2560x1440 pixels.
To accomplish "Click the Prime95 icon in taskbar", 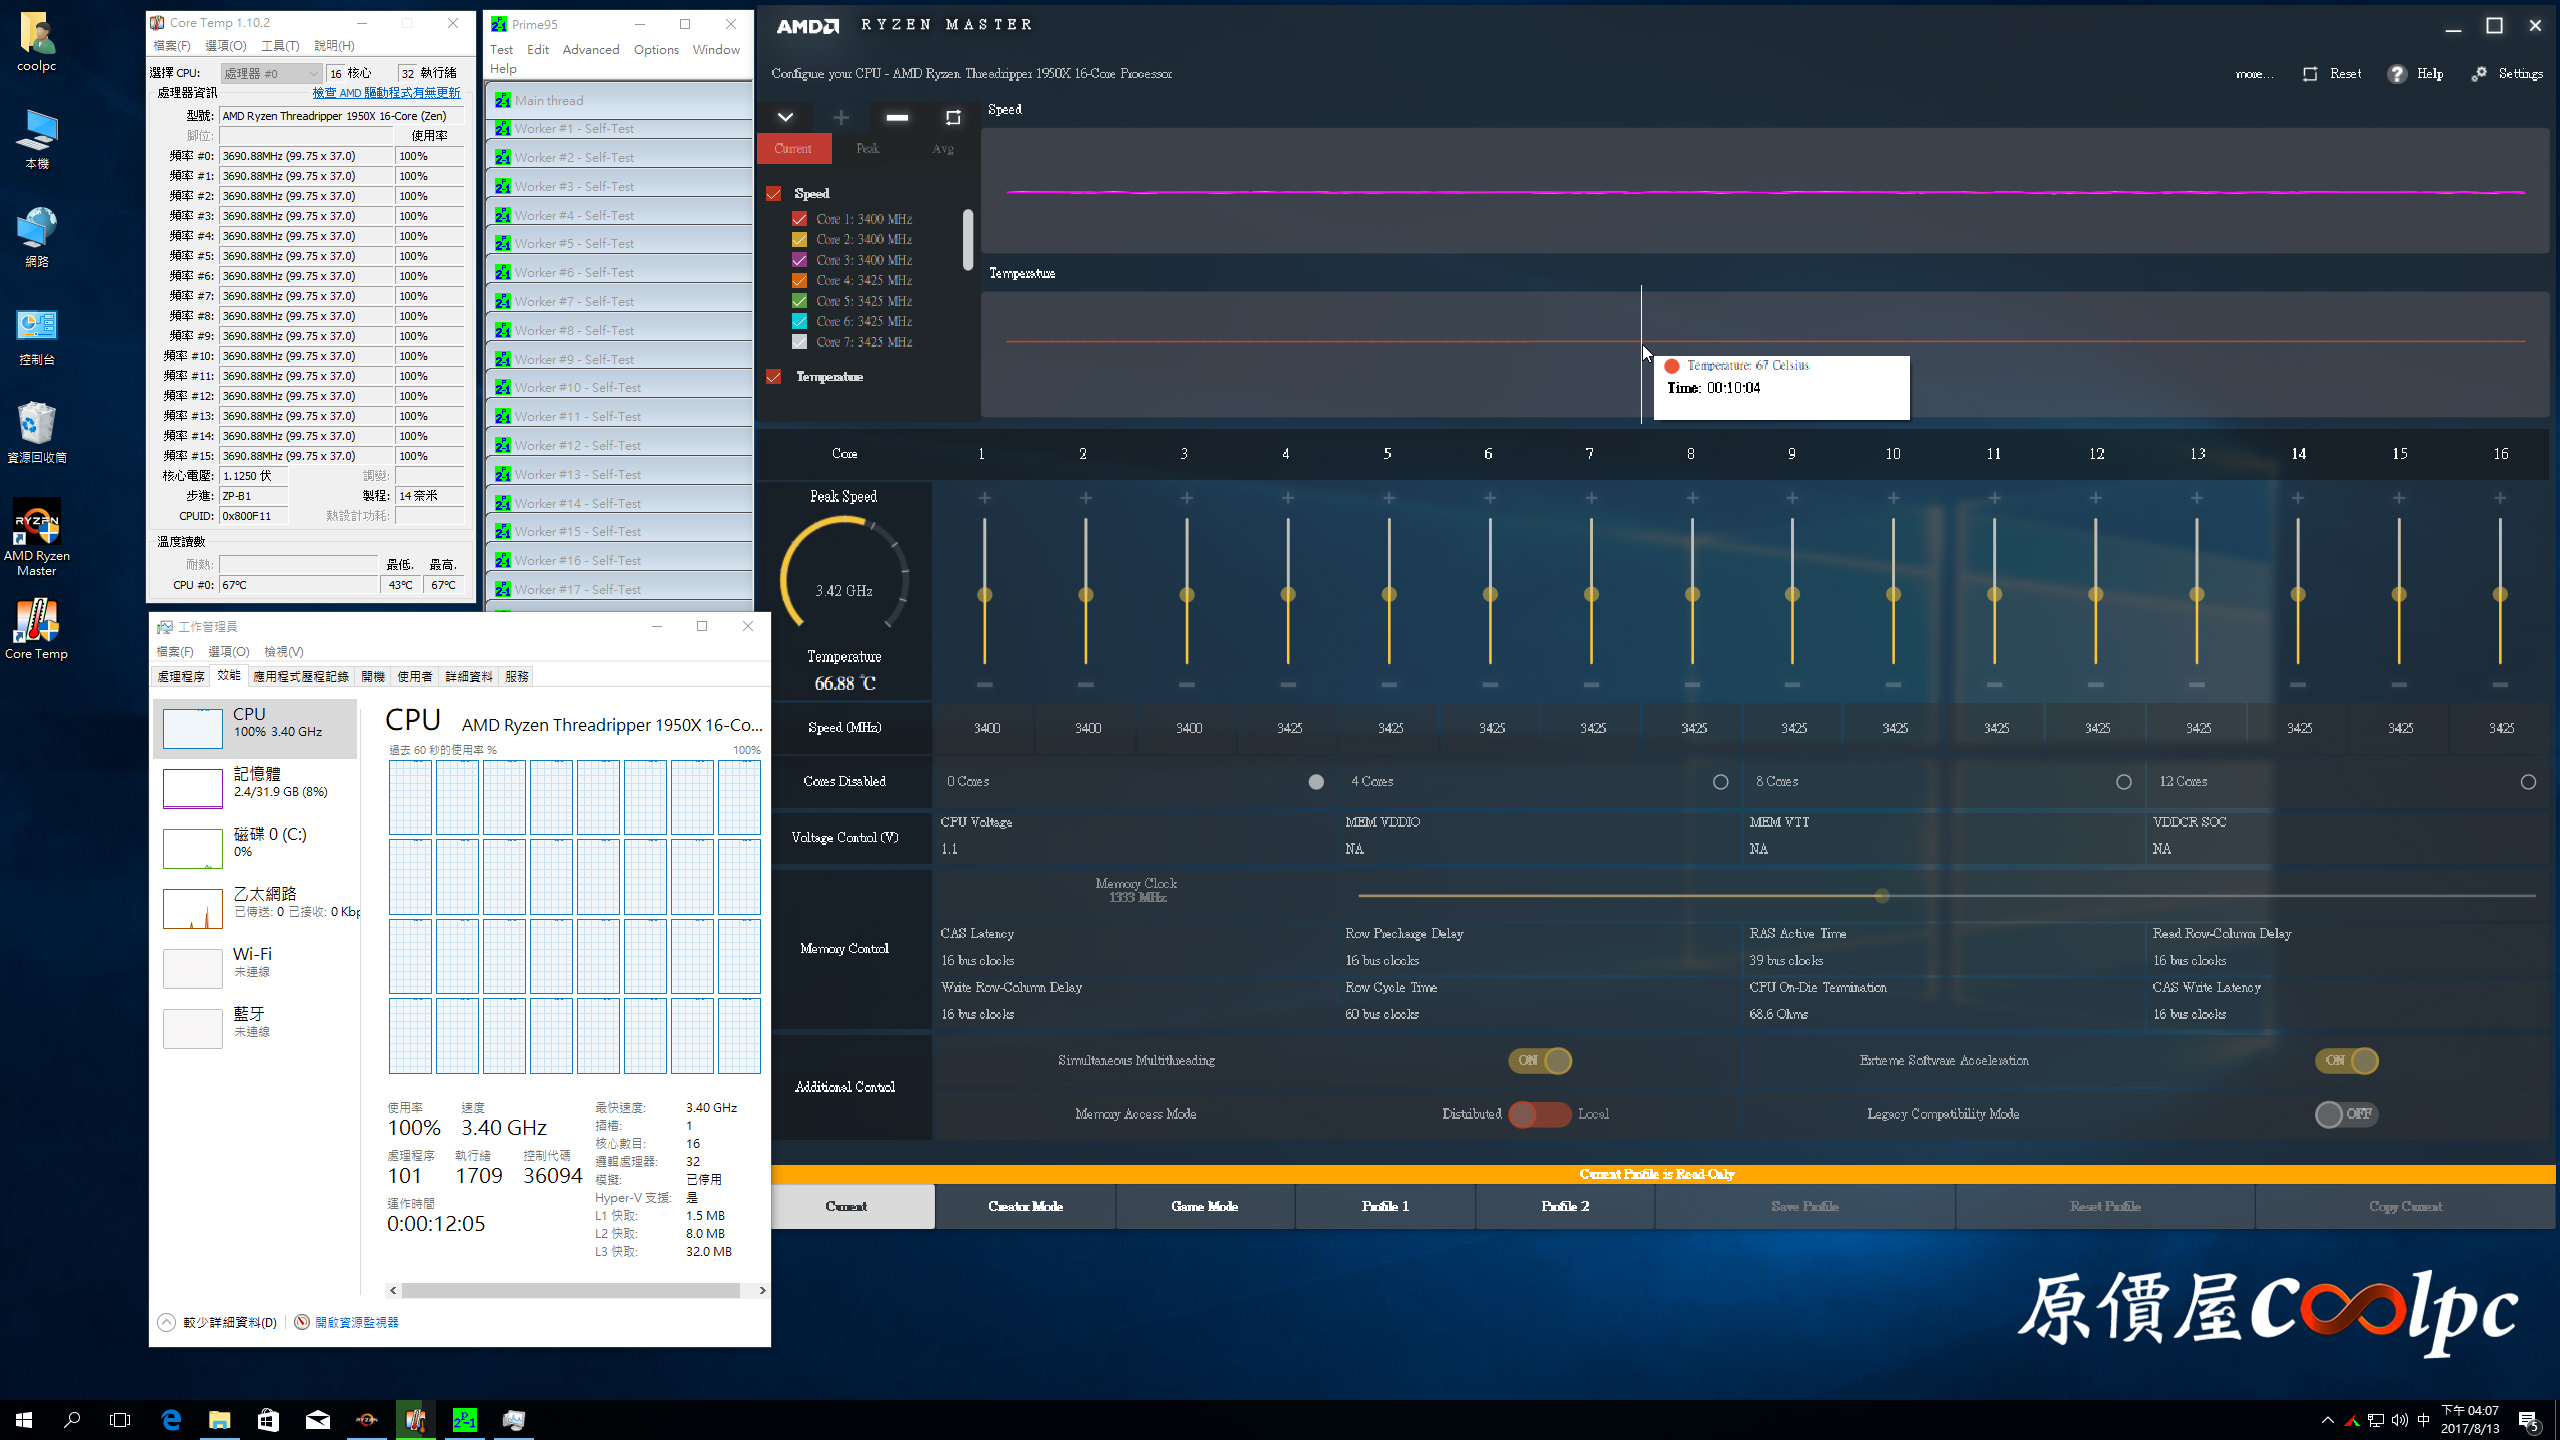I will point(465,1419).
